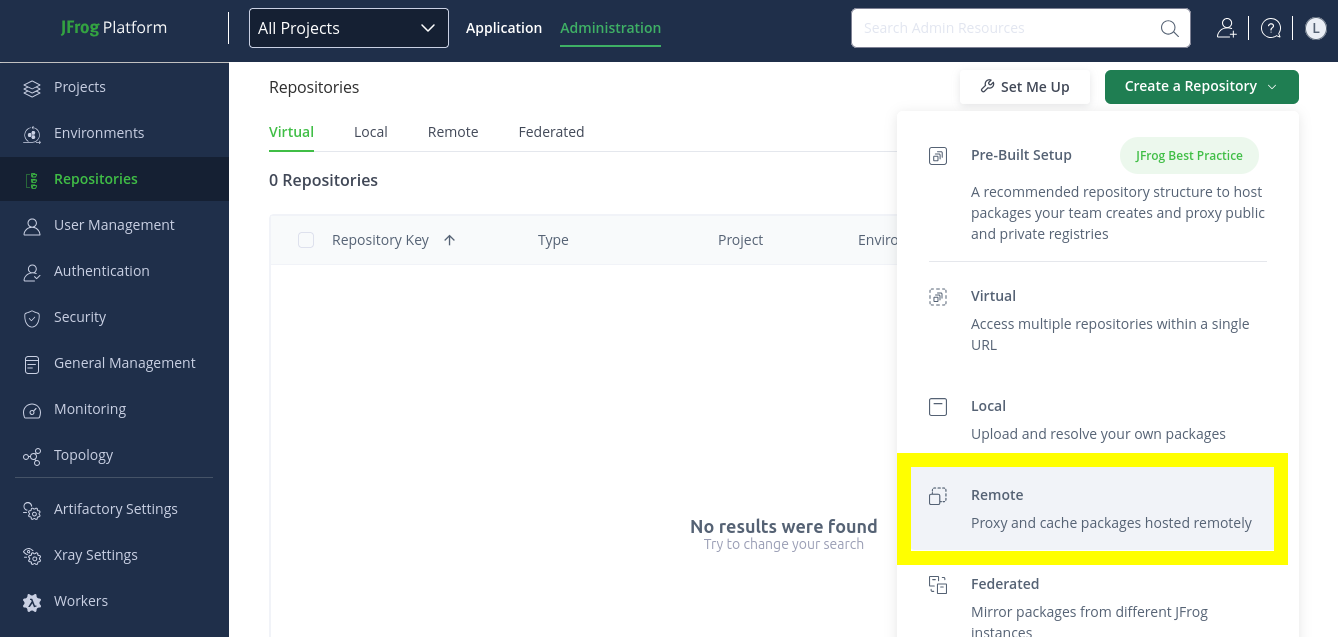Toggle the select-all checkbox in the table header
Screen dimensions: 1338x637
[305, 239]
